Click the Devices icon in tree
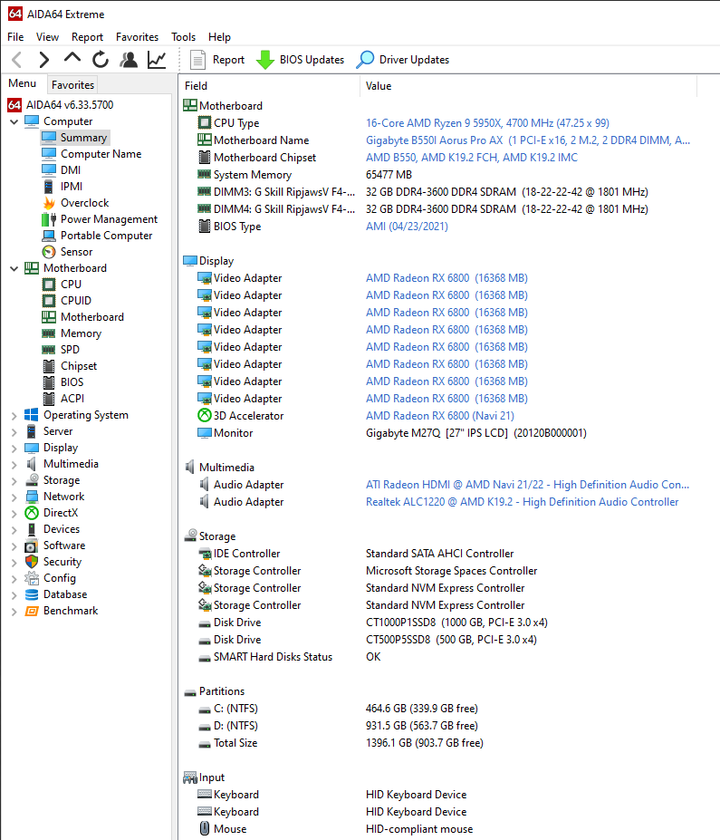Viewport: 720px width, 840px height. coord(32,529)
